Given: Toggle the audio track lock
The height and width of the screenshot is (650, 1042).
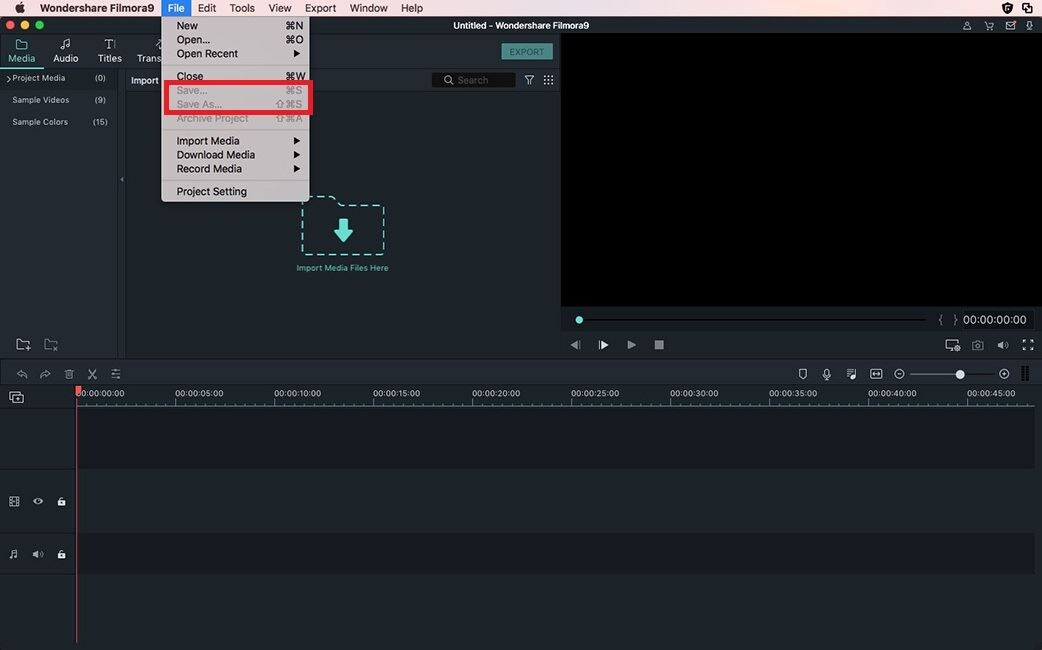Looking at the screenshot, I should pos(61,554).
